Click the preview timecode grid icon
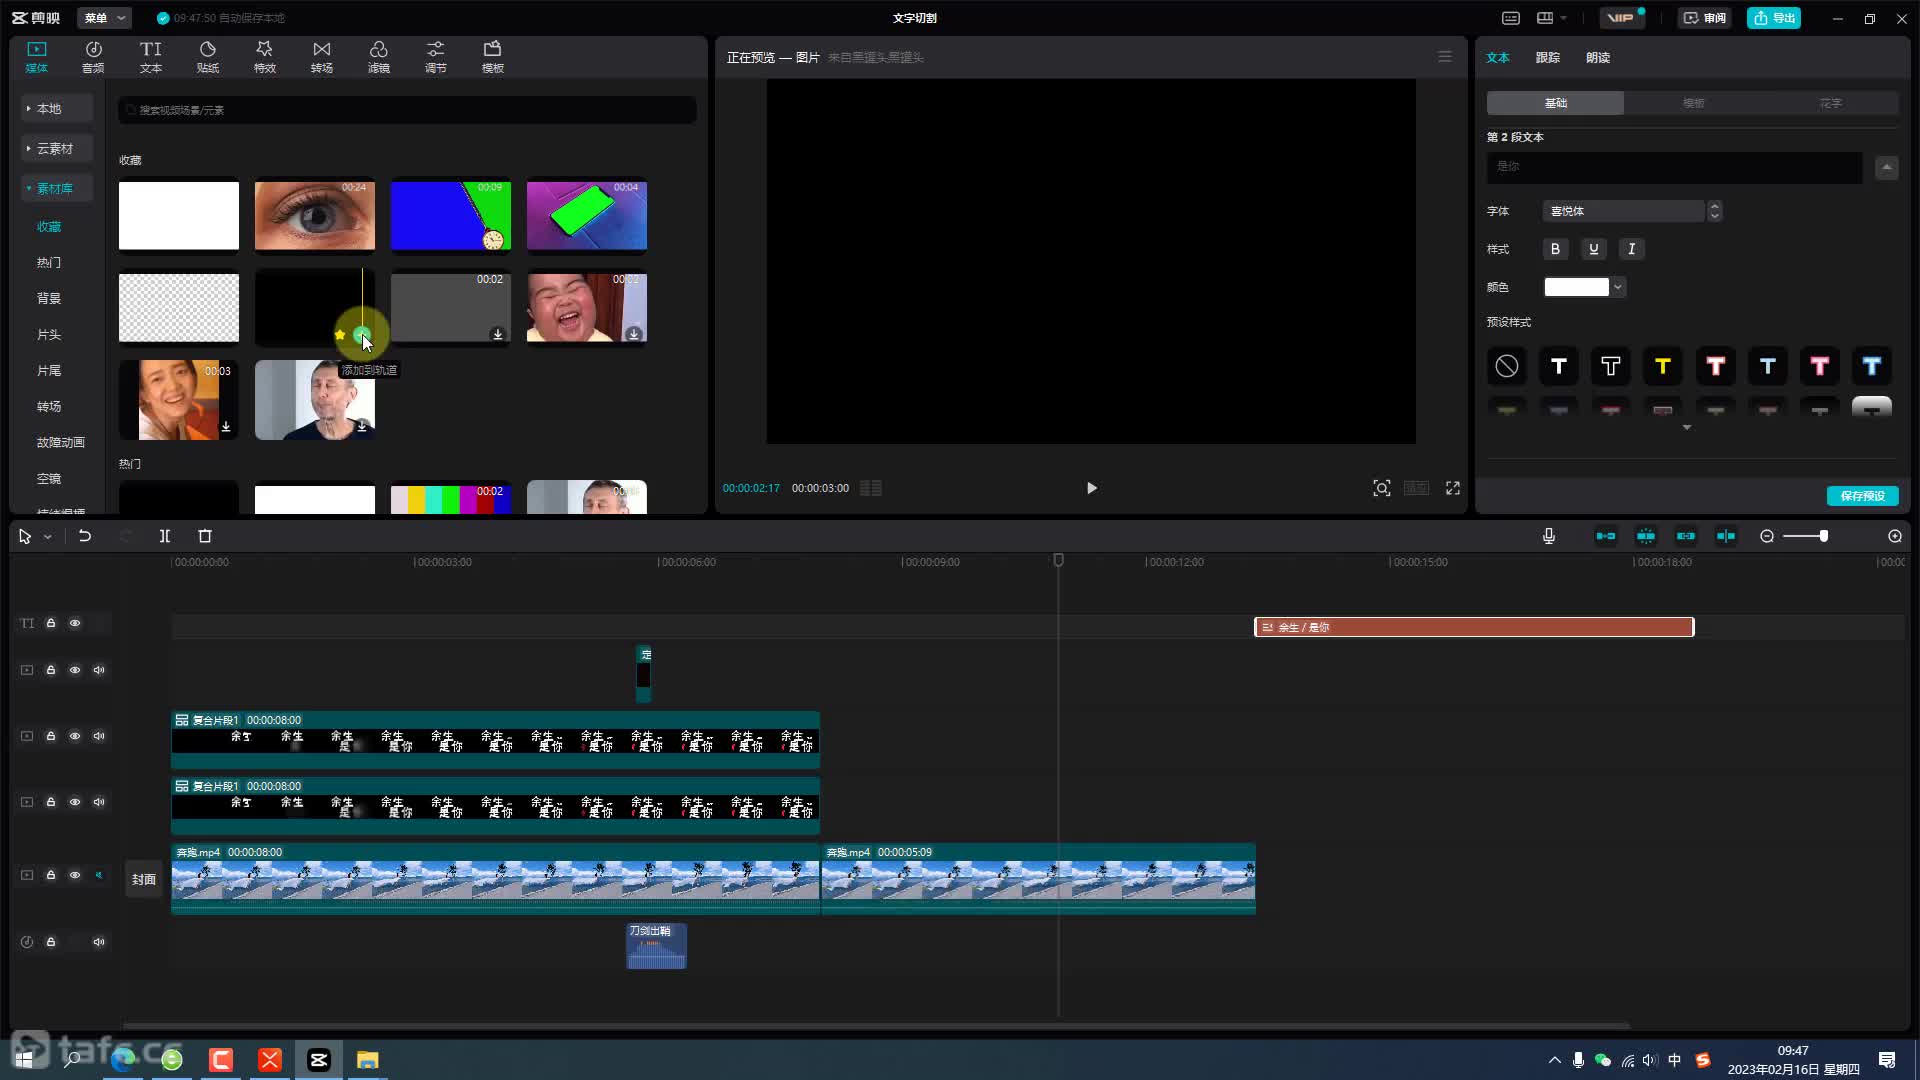 point(871,488)
